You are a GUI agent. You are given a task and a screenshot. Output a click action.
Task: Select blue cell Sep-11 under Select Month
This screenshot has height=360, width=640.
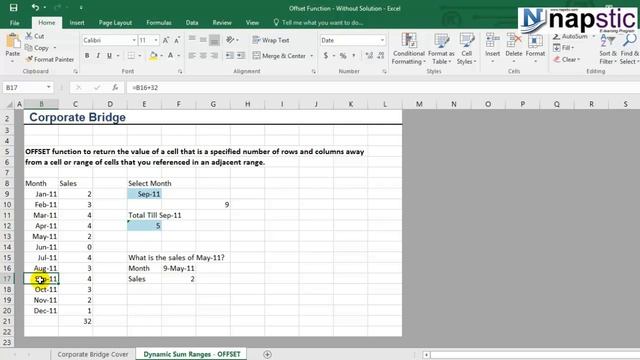144,194
